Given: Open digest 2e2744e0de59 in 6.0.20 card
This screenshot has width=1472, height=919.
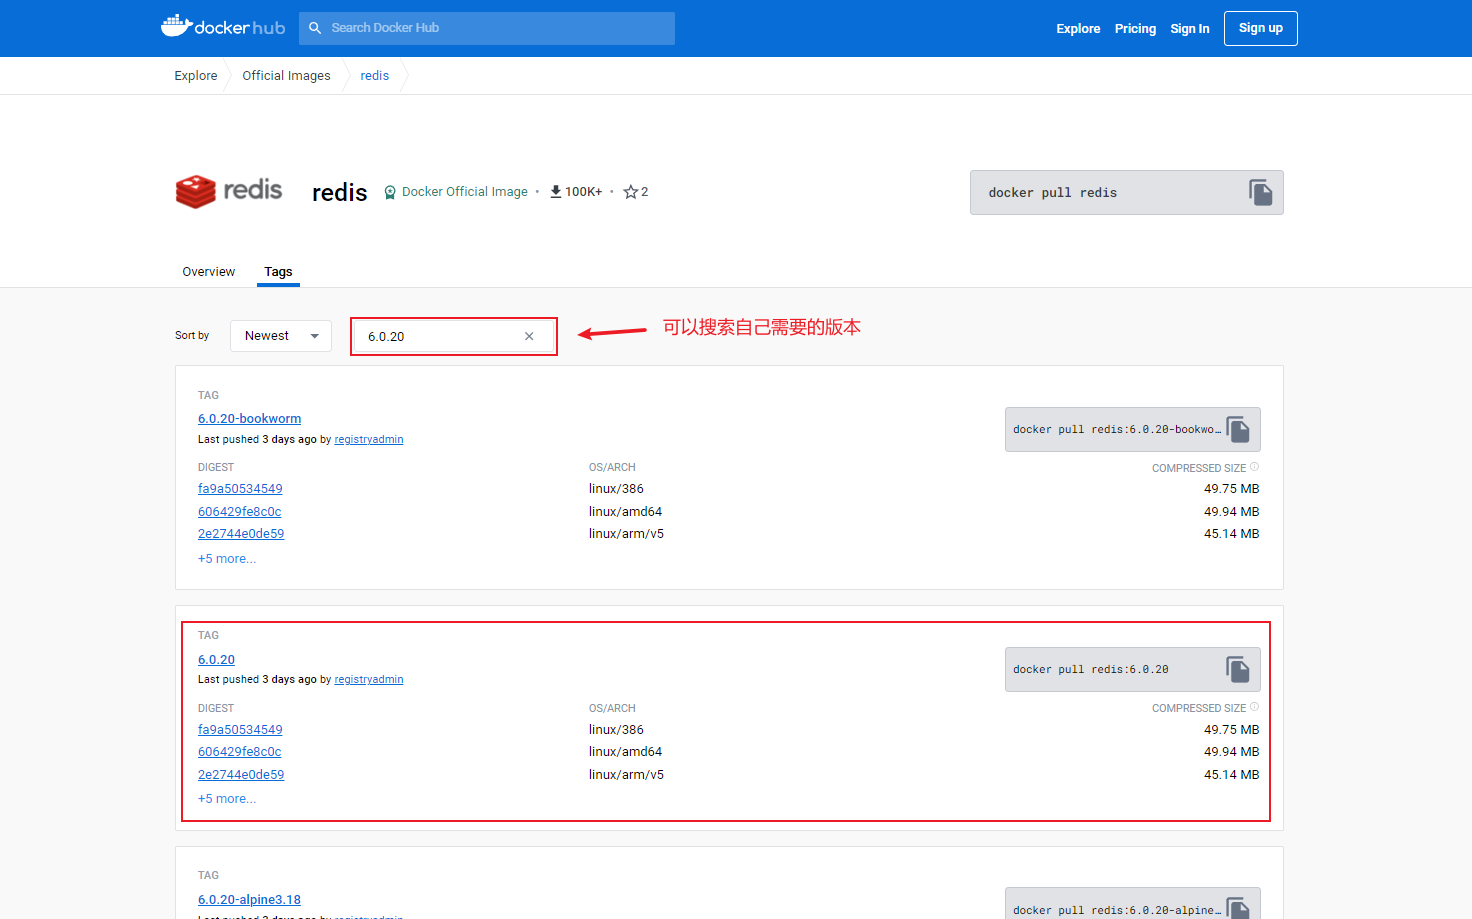Looking at the screenshot, I should 241,775.
